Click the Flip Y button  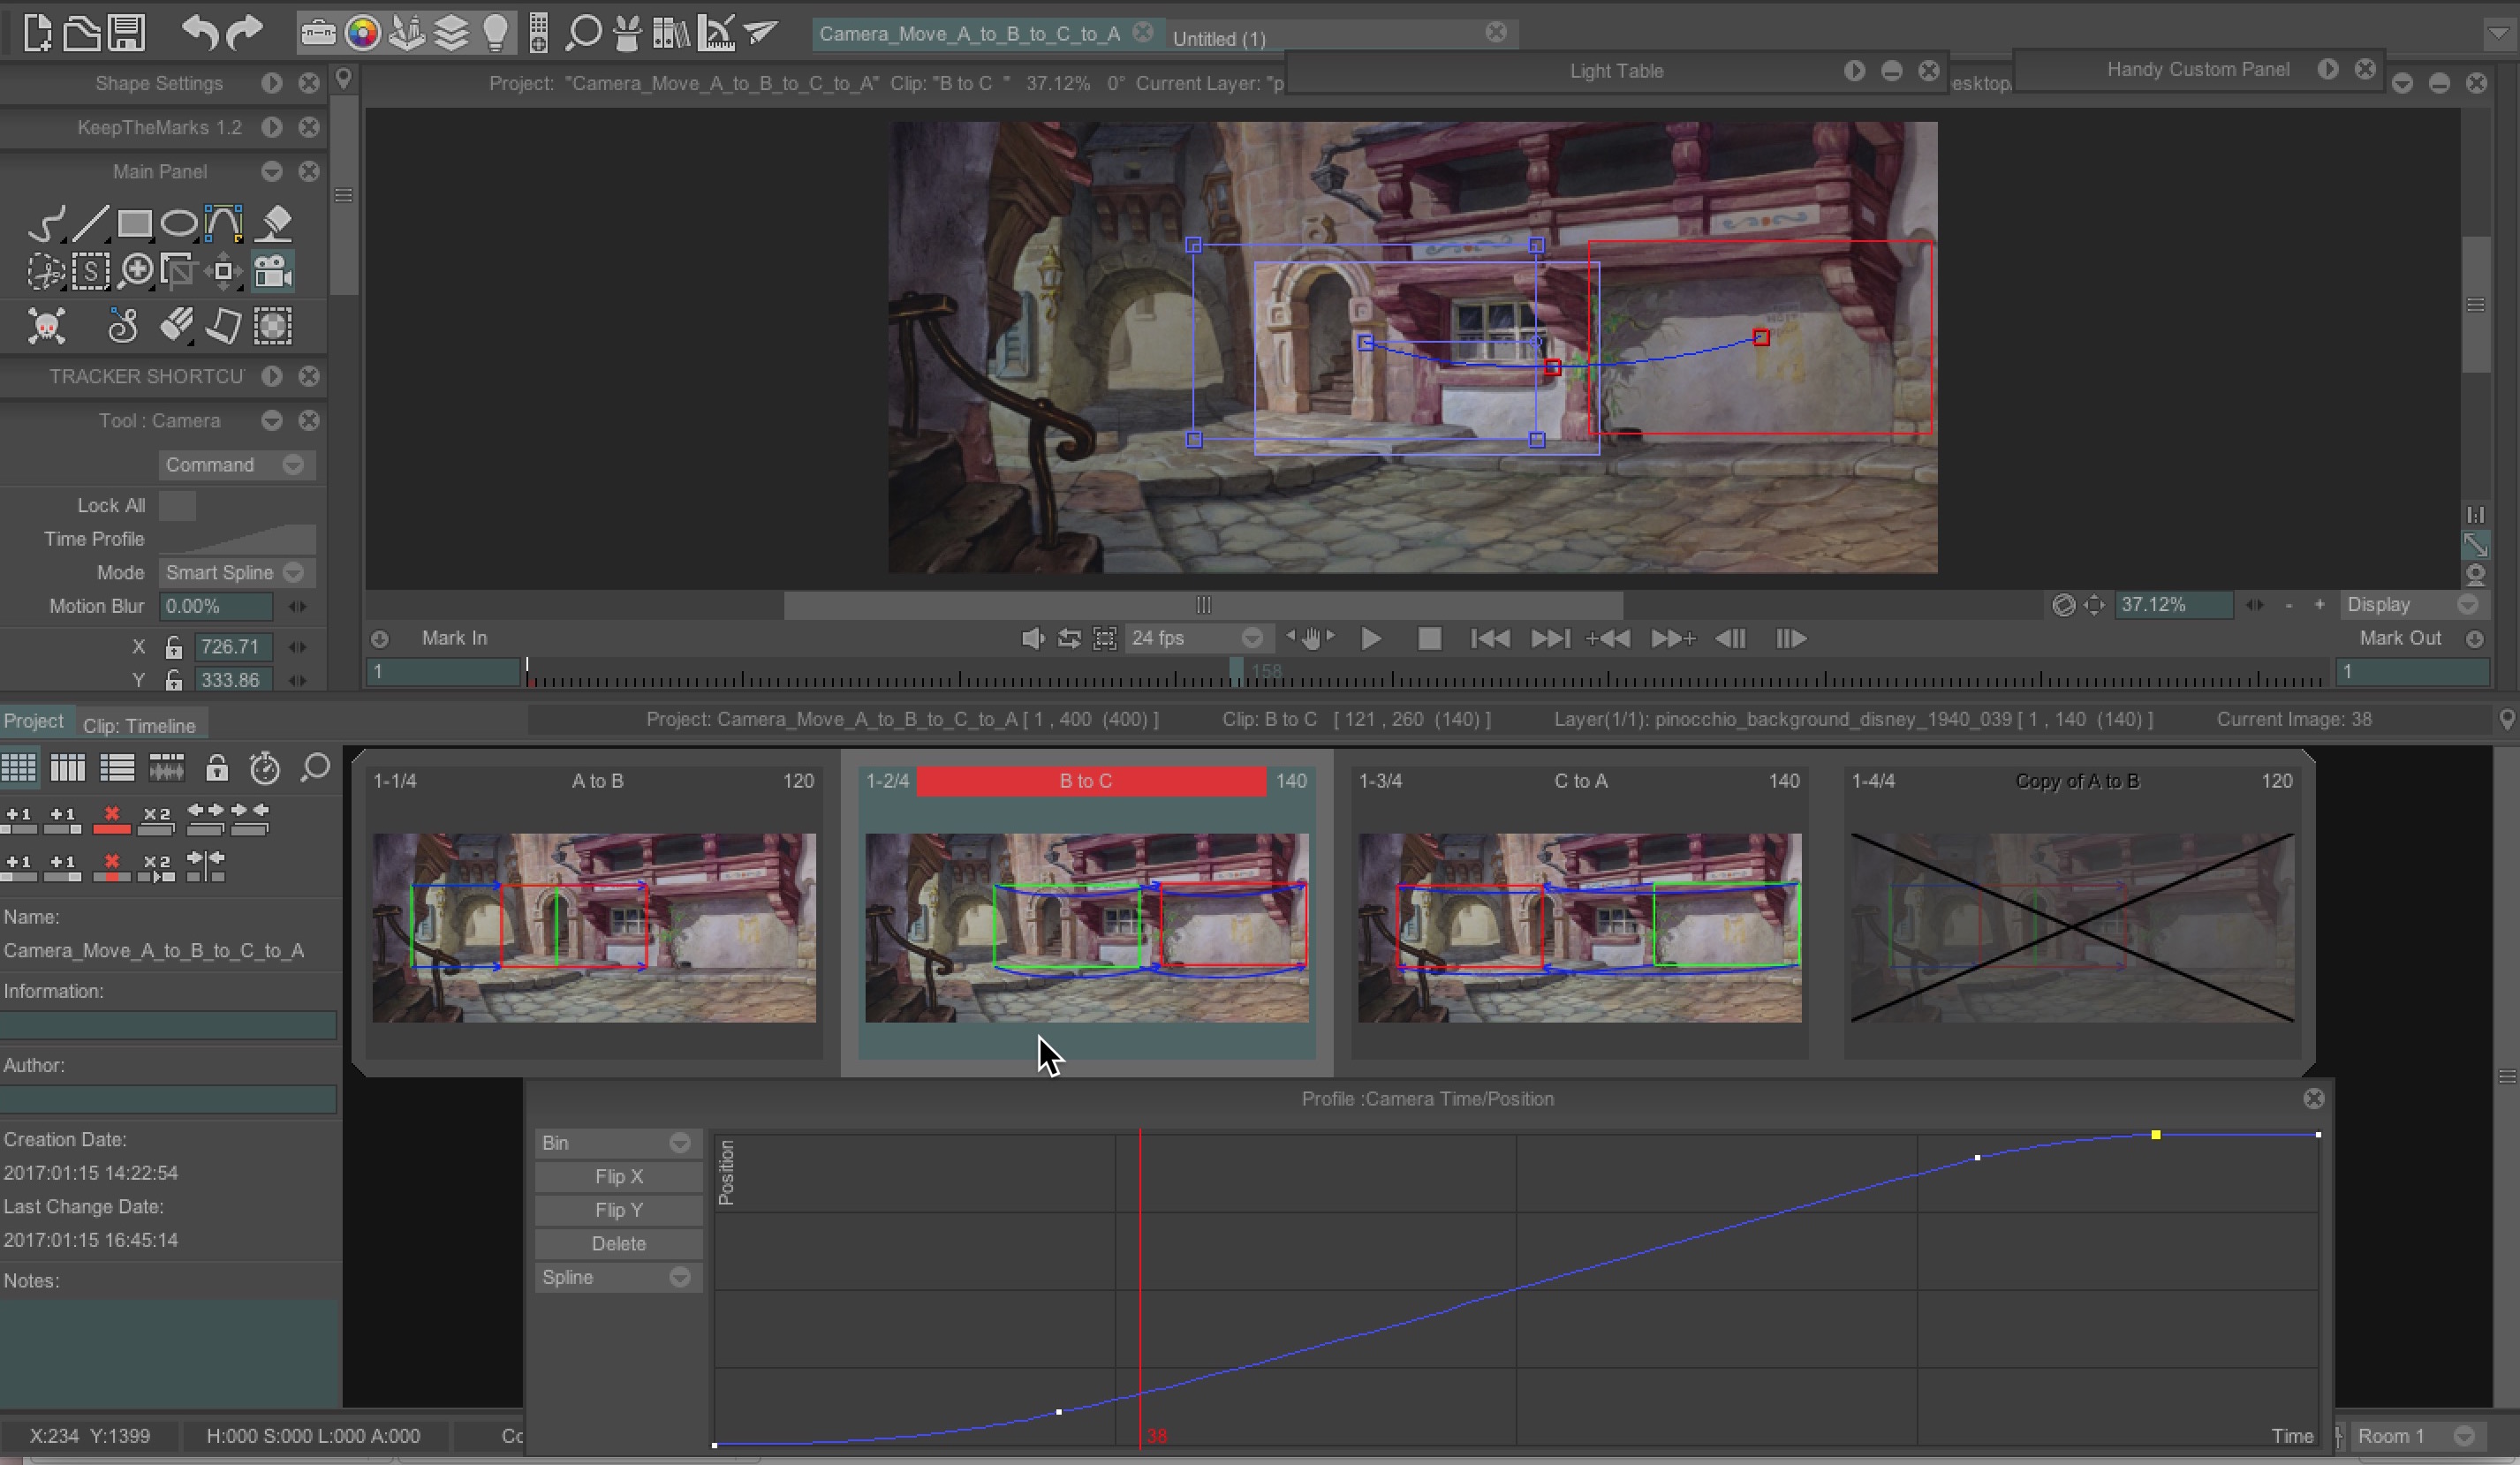coord(618,1210)
